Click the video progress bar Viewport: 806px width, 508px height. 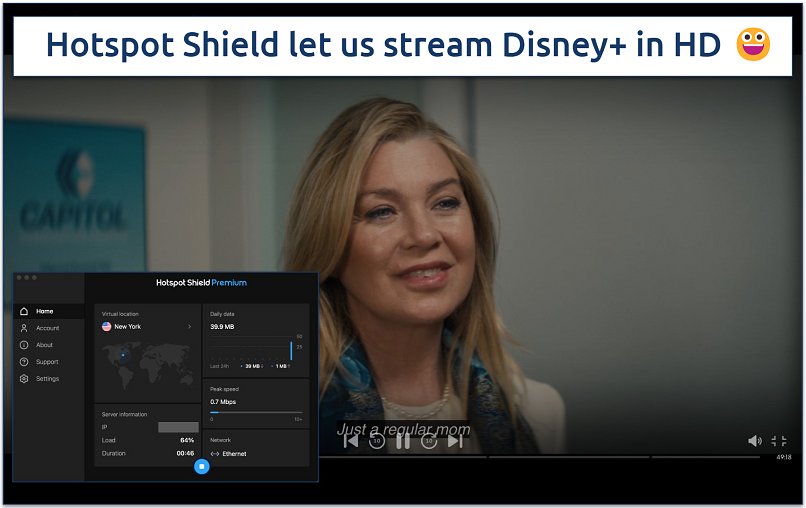coord(539,457)
